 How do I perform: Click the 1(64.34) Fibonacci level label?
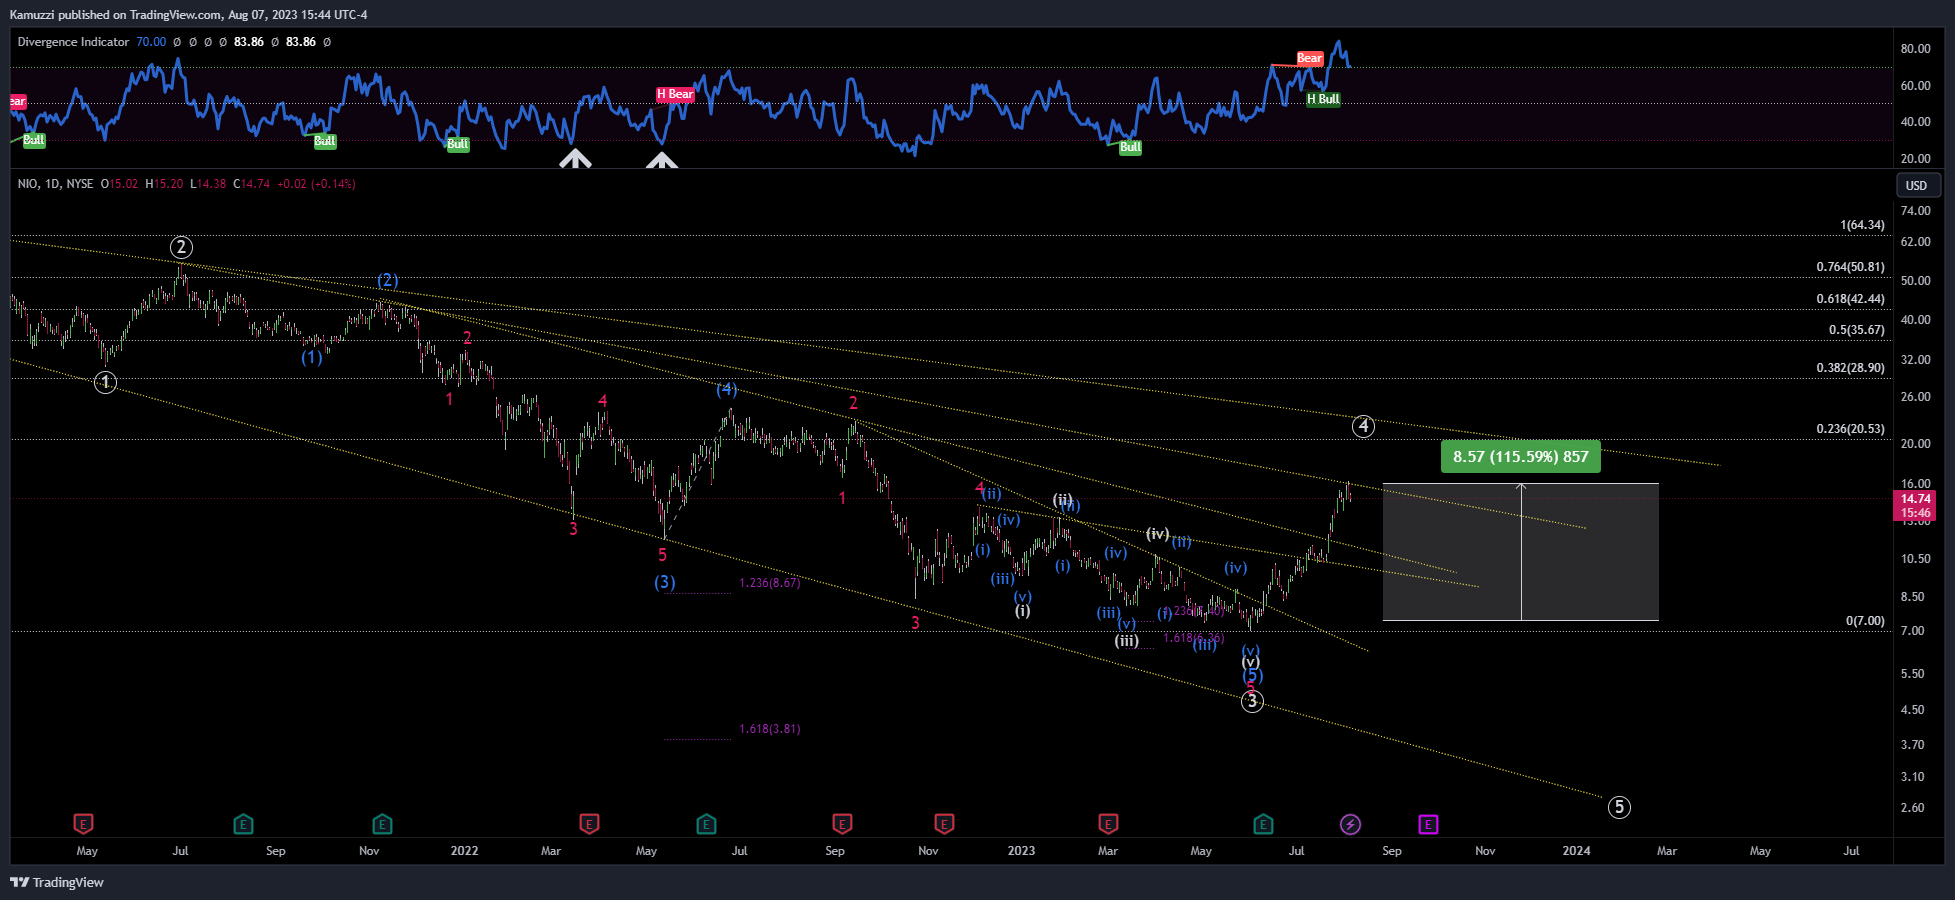1862,225
